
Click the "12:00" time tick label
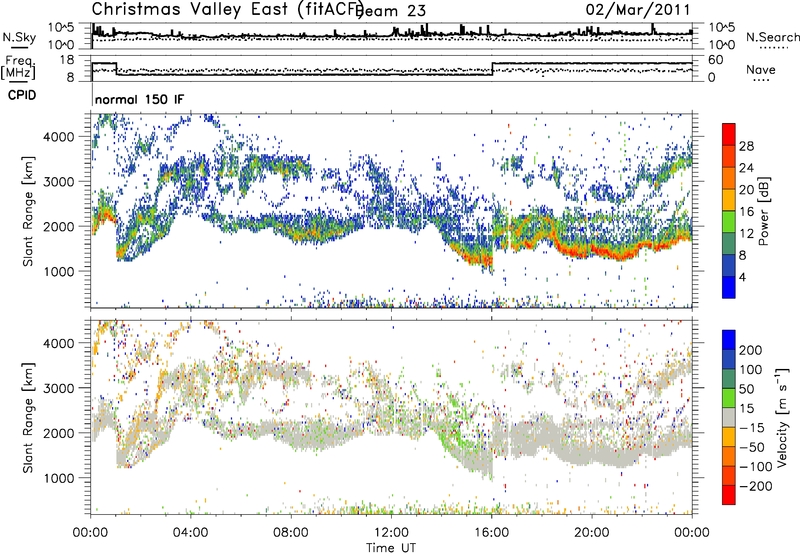(x=391, y=533)
